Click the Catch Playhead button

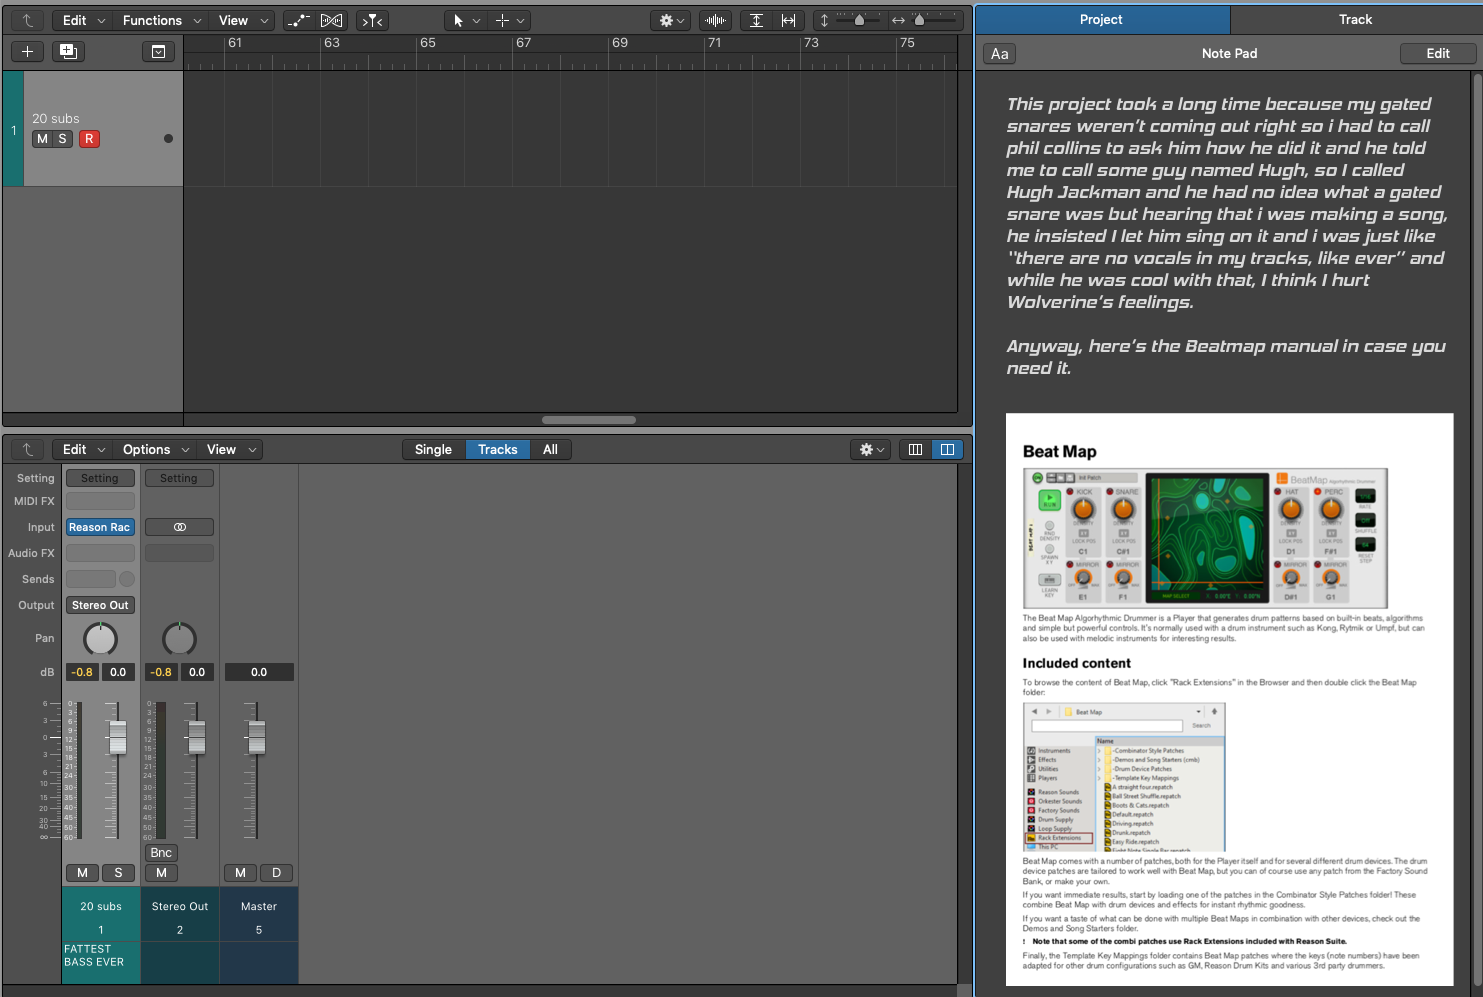(x=372, y=20)
